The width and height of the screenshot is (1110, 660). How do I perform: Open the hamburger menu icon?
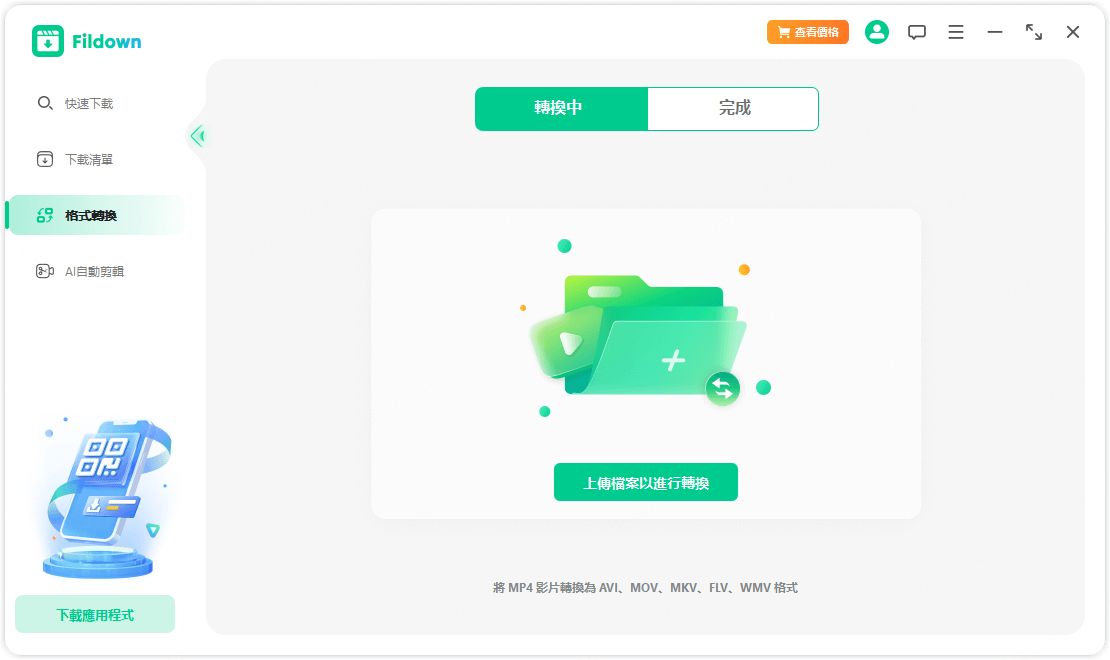click(956, 33)
